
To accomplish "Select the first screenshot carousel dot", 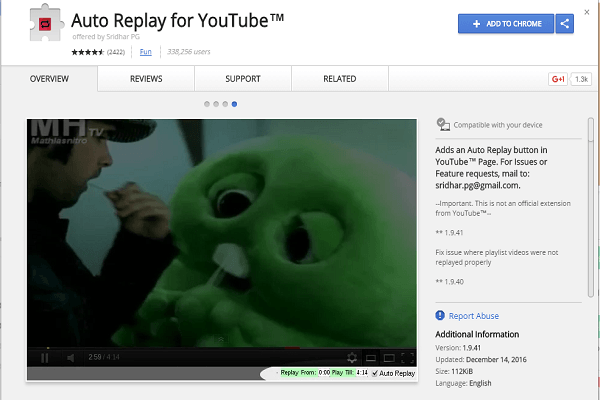I will [x=207, y=104].
